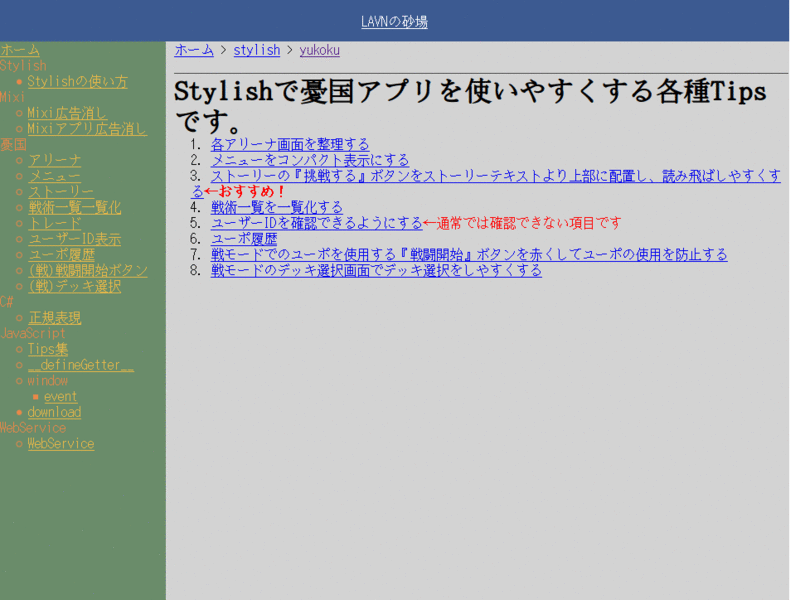Open メニューをコンパクト表示にする list link
The image size is (800, 600).
point(310,160)
